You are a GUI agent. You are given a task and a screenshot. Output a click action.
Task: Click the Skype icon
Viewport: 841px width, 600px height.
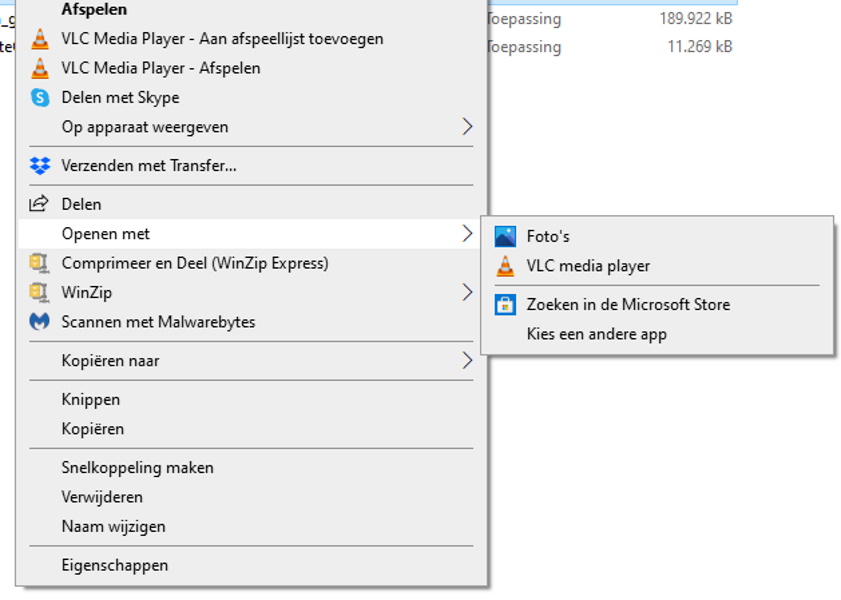(40, 98)
